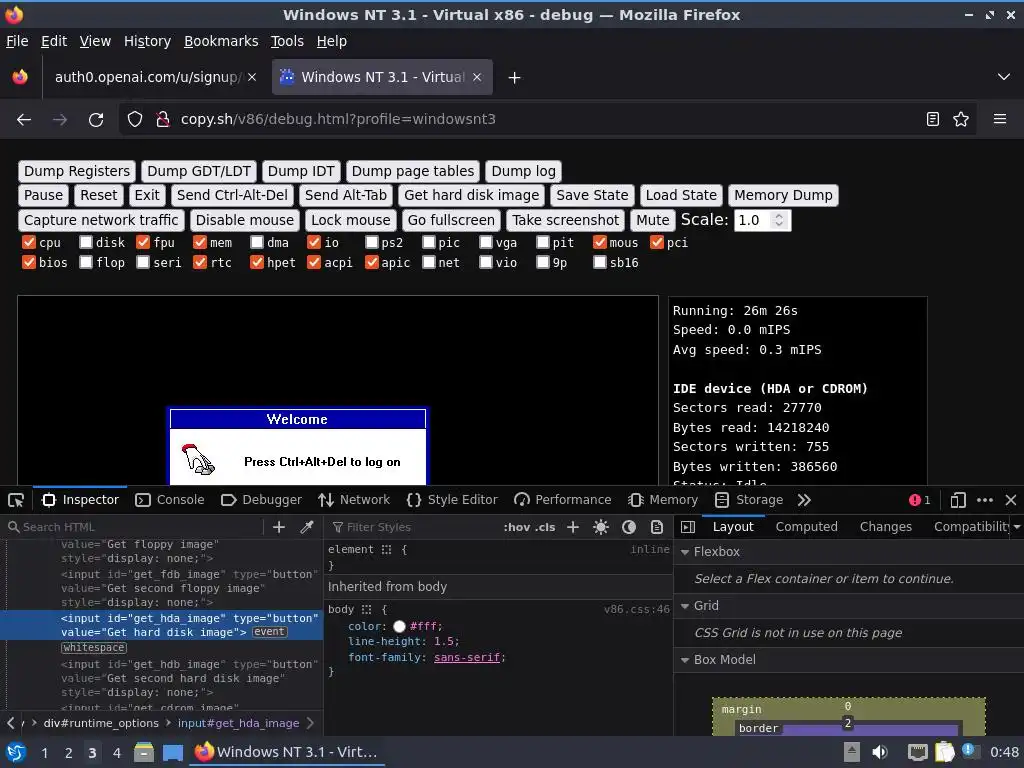Open the Memory devtools tab

pyautogui.click(x=663, y=500)
